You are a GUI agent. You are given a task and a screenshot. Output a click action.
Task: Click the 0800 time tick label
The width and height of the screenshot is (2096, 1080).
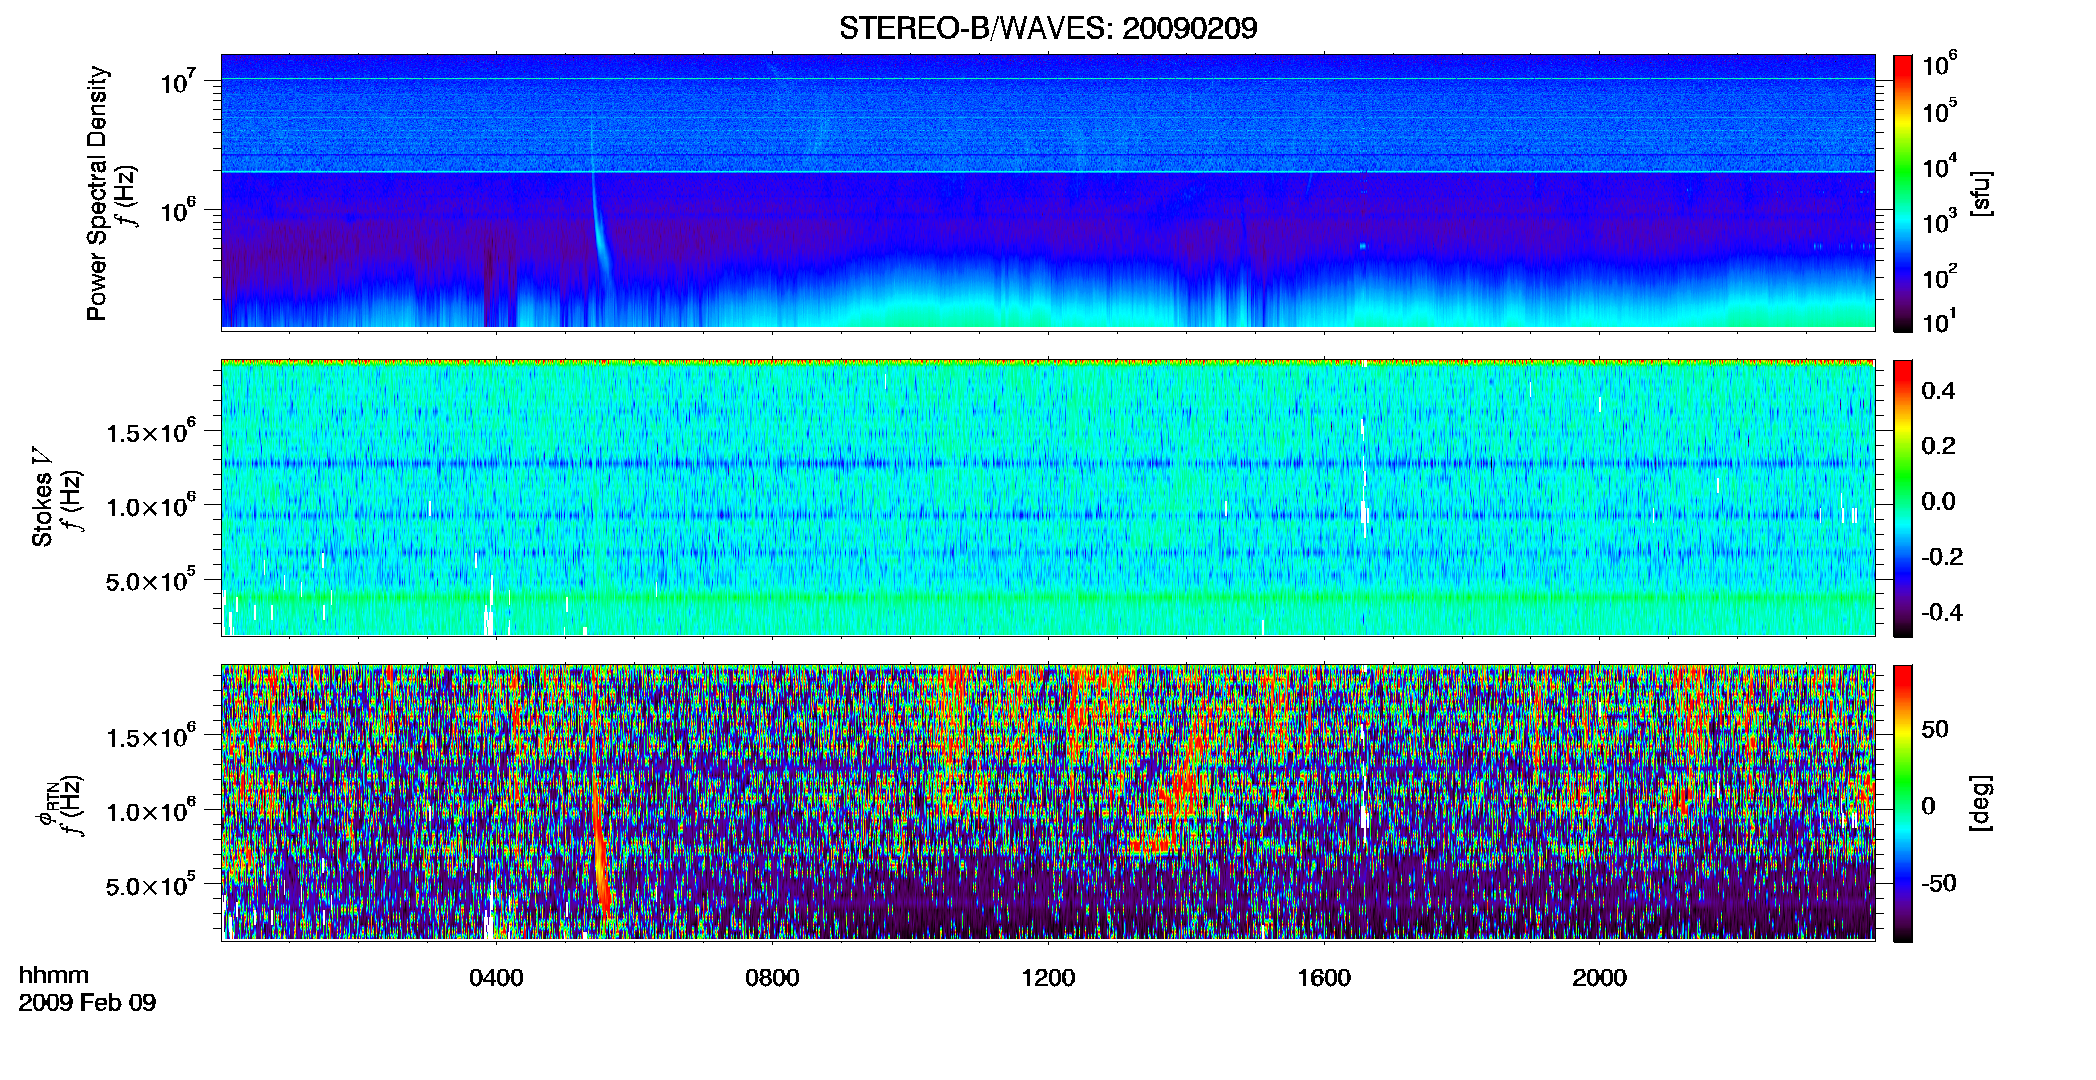pyautogui.click(x=772, y=978)
